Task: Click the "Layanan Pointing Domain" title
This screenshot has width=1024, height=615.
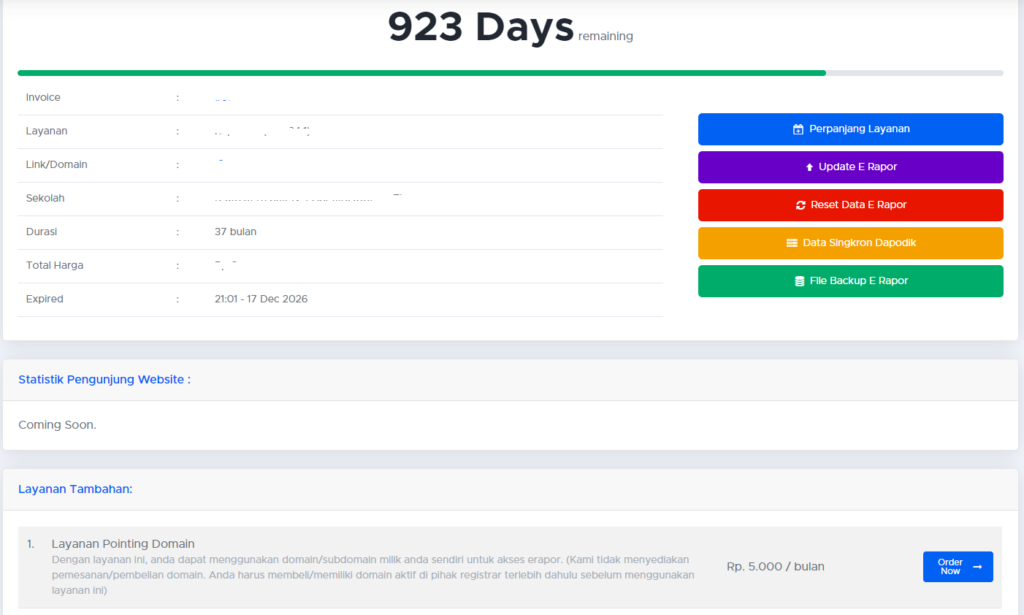Action: tap(123, 544)
